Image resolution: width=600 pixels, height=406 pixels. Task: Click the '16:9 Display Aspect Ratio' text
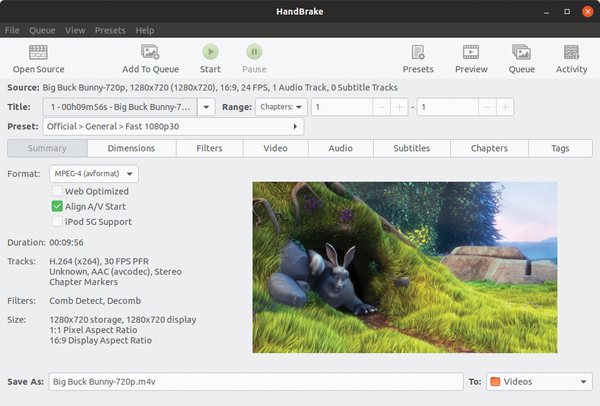pos(100,340)
